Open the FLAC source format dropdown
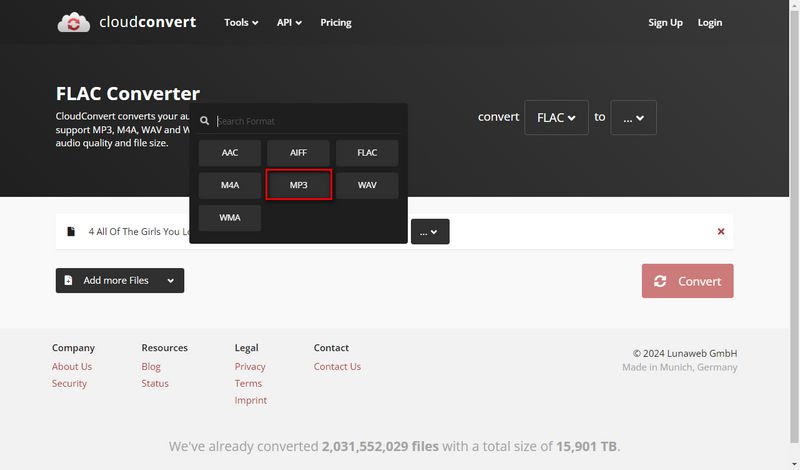The image size is (800, 470). click(556, 117)
